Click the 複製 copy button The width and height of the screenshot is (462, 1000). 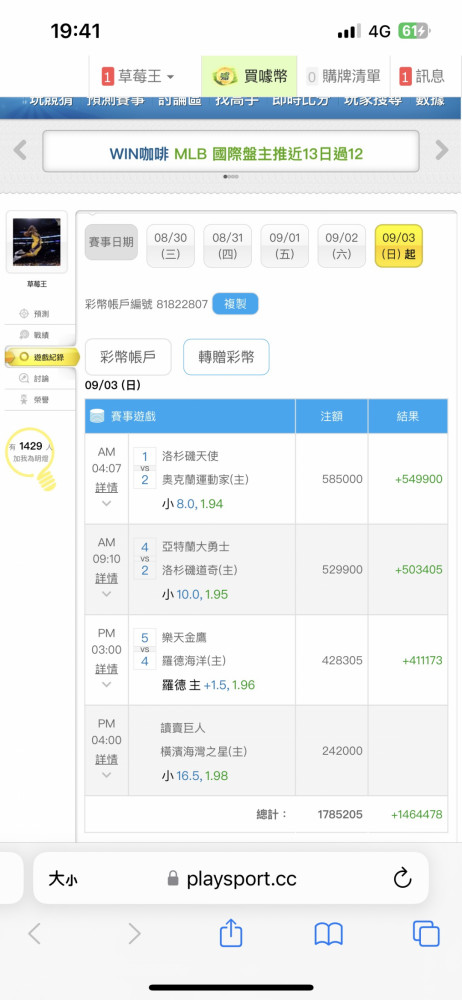click(x=235, y=304)
